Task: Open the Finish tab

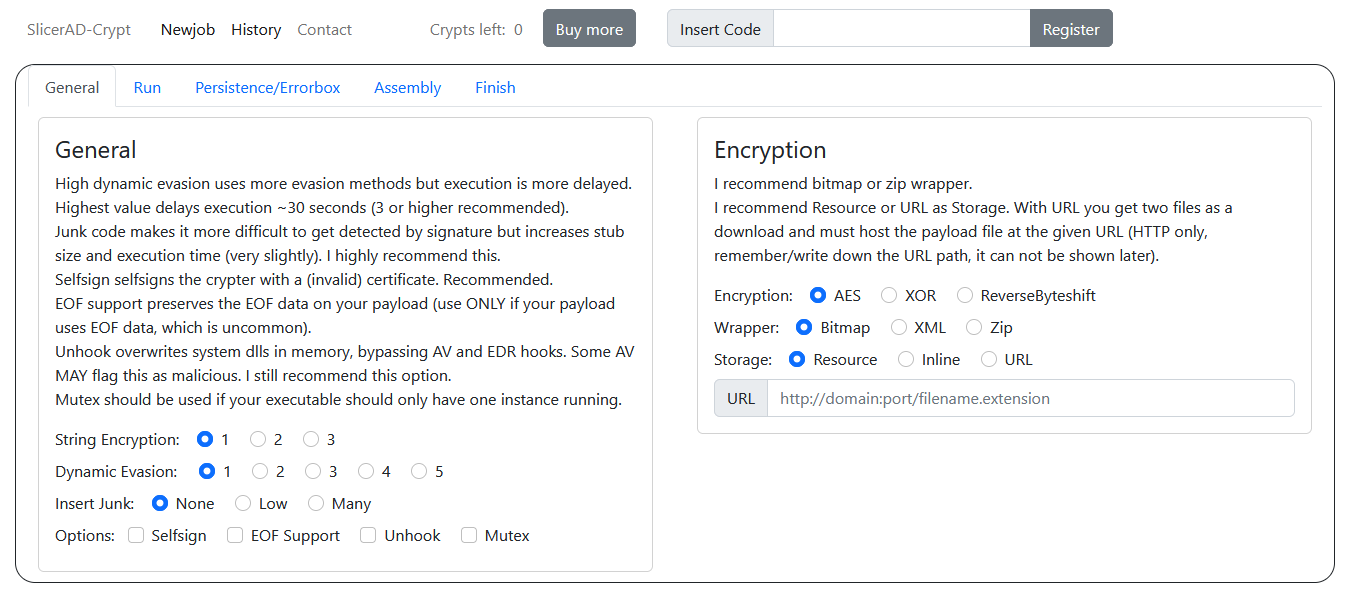Action: point(495,87)
